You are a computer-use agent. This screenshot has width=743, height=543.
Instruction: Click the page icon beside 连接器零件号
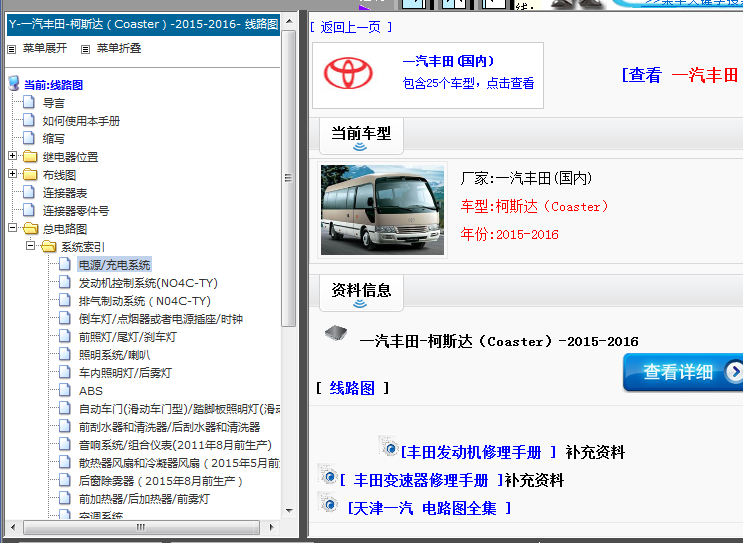pyautogui.click(x=29, y=210)
